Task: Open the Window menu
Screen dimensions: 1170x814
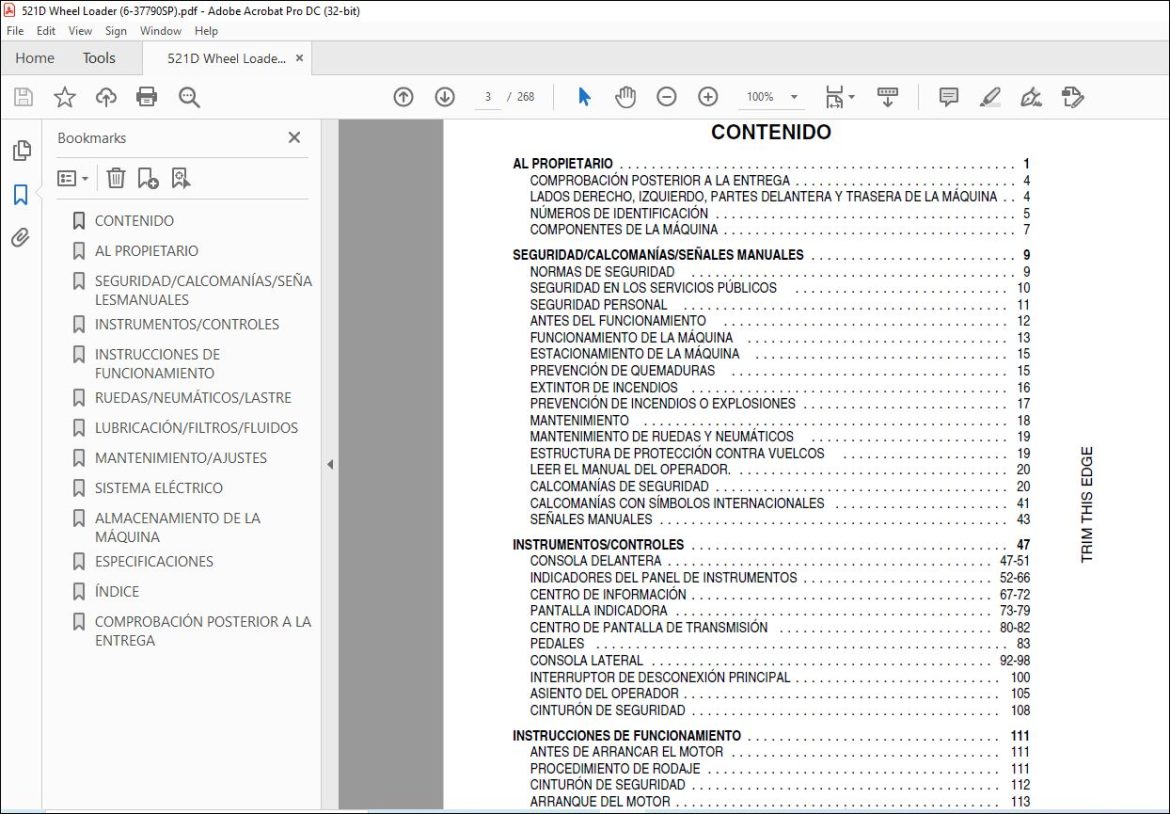Action: pos(160,31)
